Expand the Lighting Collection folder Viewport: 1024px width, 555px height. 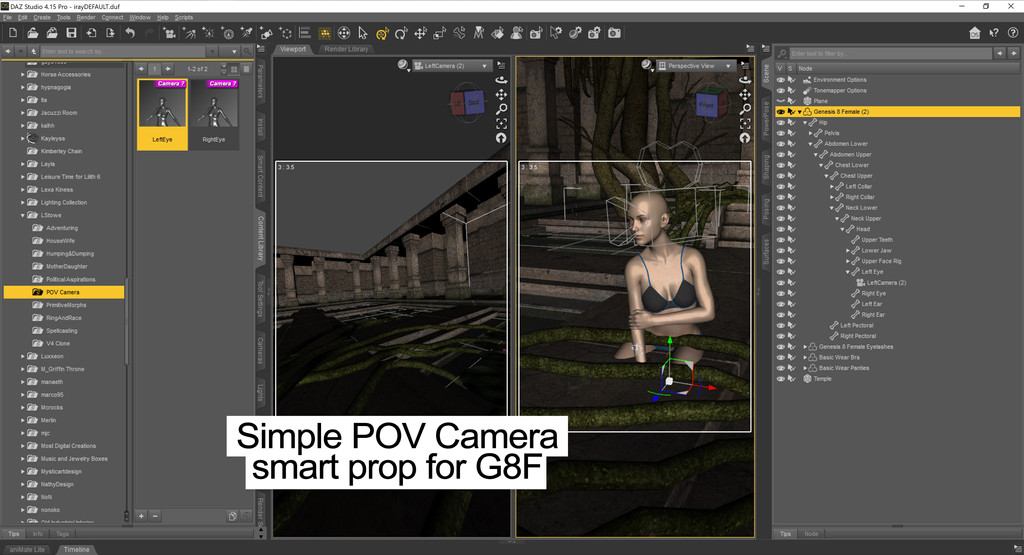pyautogui.click(x=22, y=202)
